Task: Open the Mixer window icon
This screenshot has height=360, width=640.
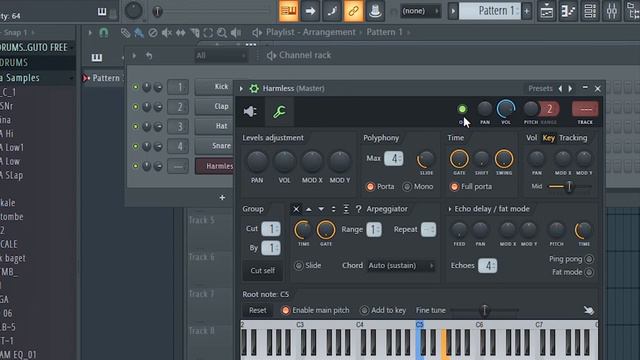Action: click(611, 11)
